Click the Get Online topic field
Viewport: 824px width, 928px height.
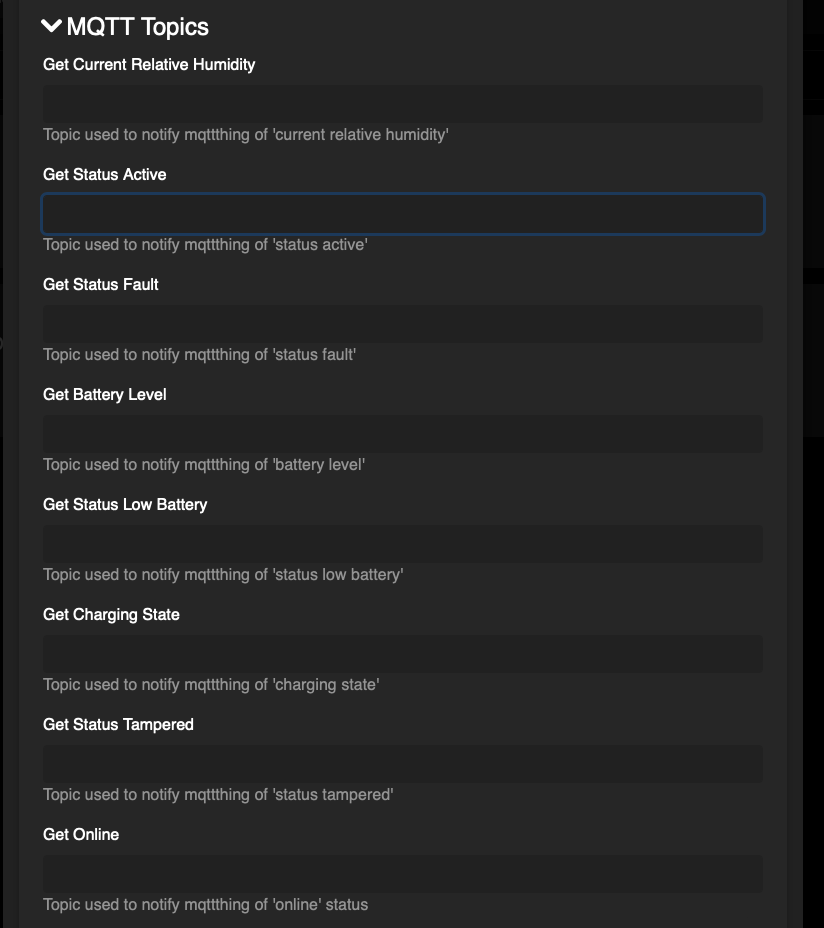tap(402, 874)
